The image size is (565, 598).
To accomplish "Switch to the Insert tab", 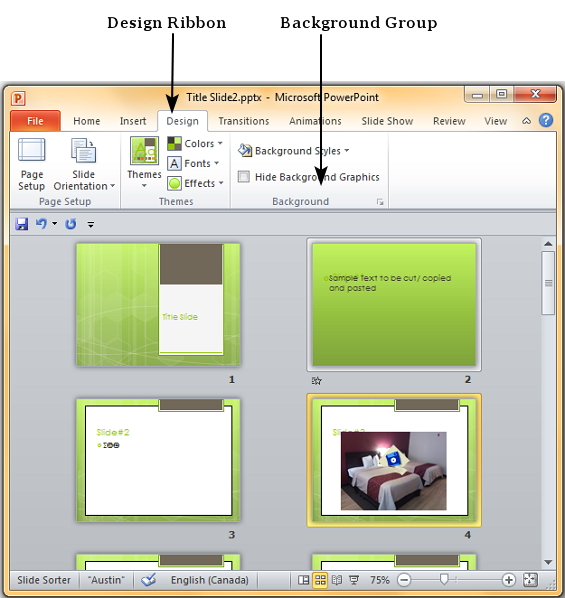I will tap(133, 121).
